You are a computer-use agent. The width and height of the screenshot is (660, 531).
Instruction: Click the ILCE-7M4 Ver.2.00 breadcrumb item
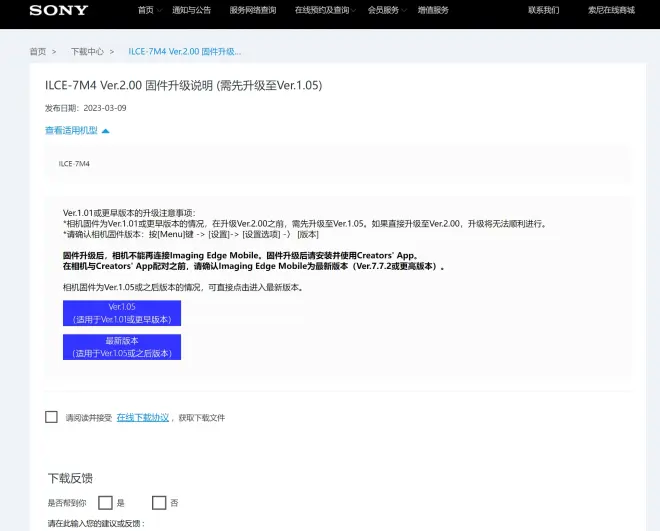click(185, 51)
